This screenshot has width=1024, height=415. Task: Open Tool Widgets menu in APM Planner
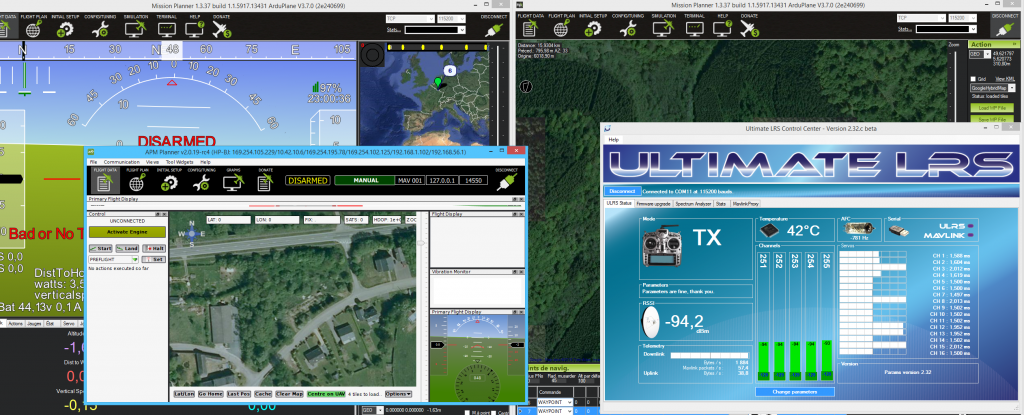point(179,161)
